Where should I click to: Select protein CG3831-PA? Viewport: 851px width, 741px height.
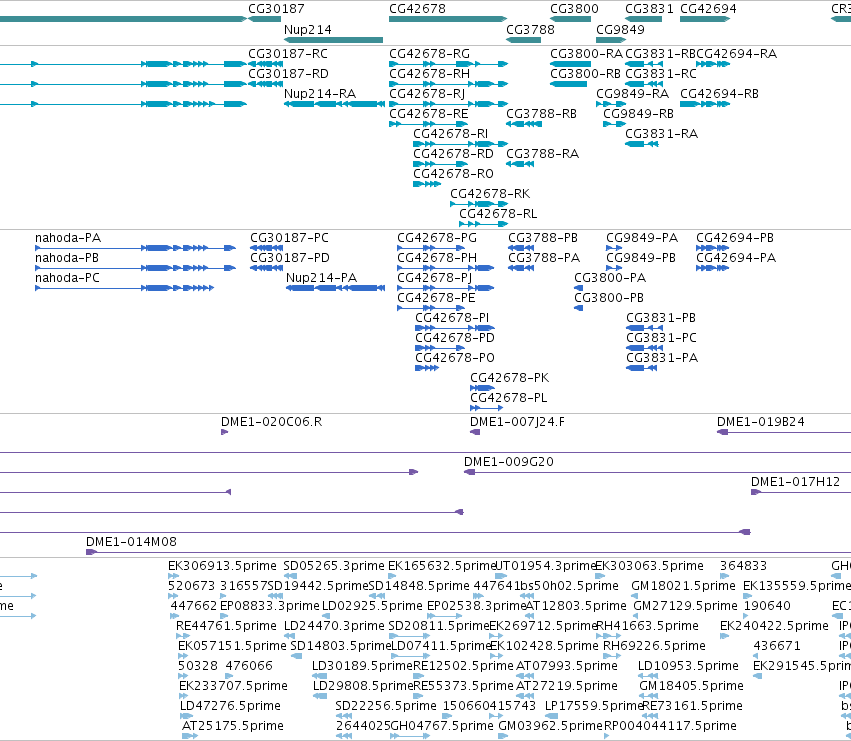click(662, 358)
